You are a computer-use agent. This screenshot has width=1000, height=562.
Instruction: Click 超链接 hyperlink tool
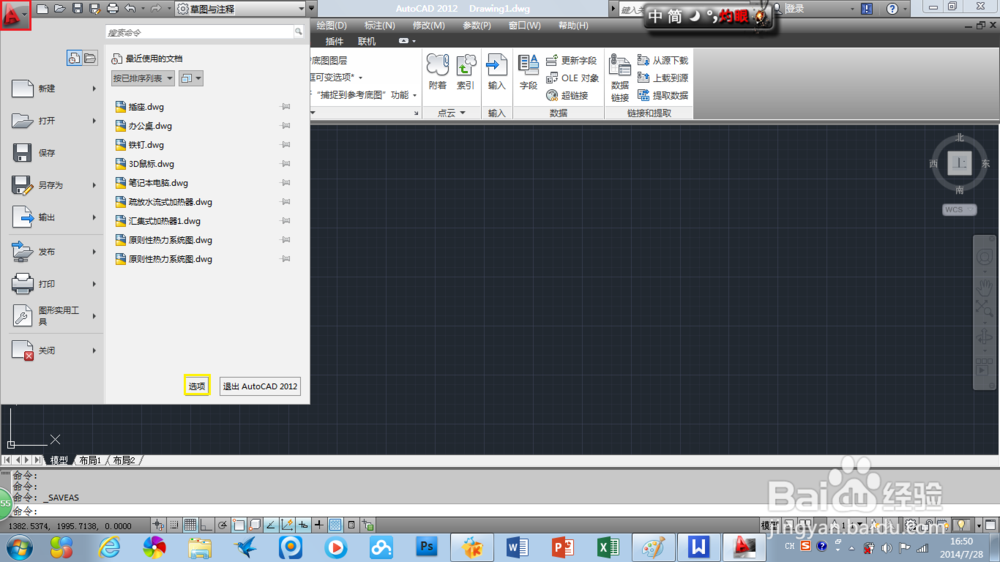(x=567, y=96)
